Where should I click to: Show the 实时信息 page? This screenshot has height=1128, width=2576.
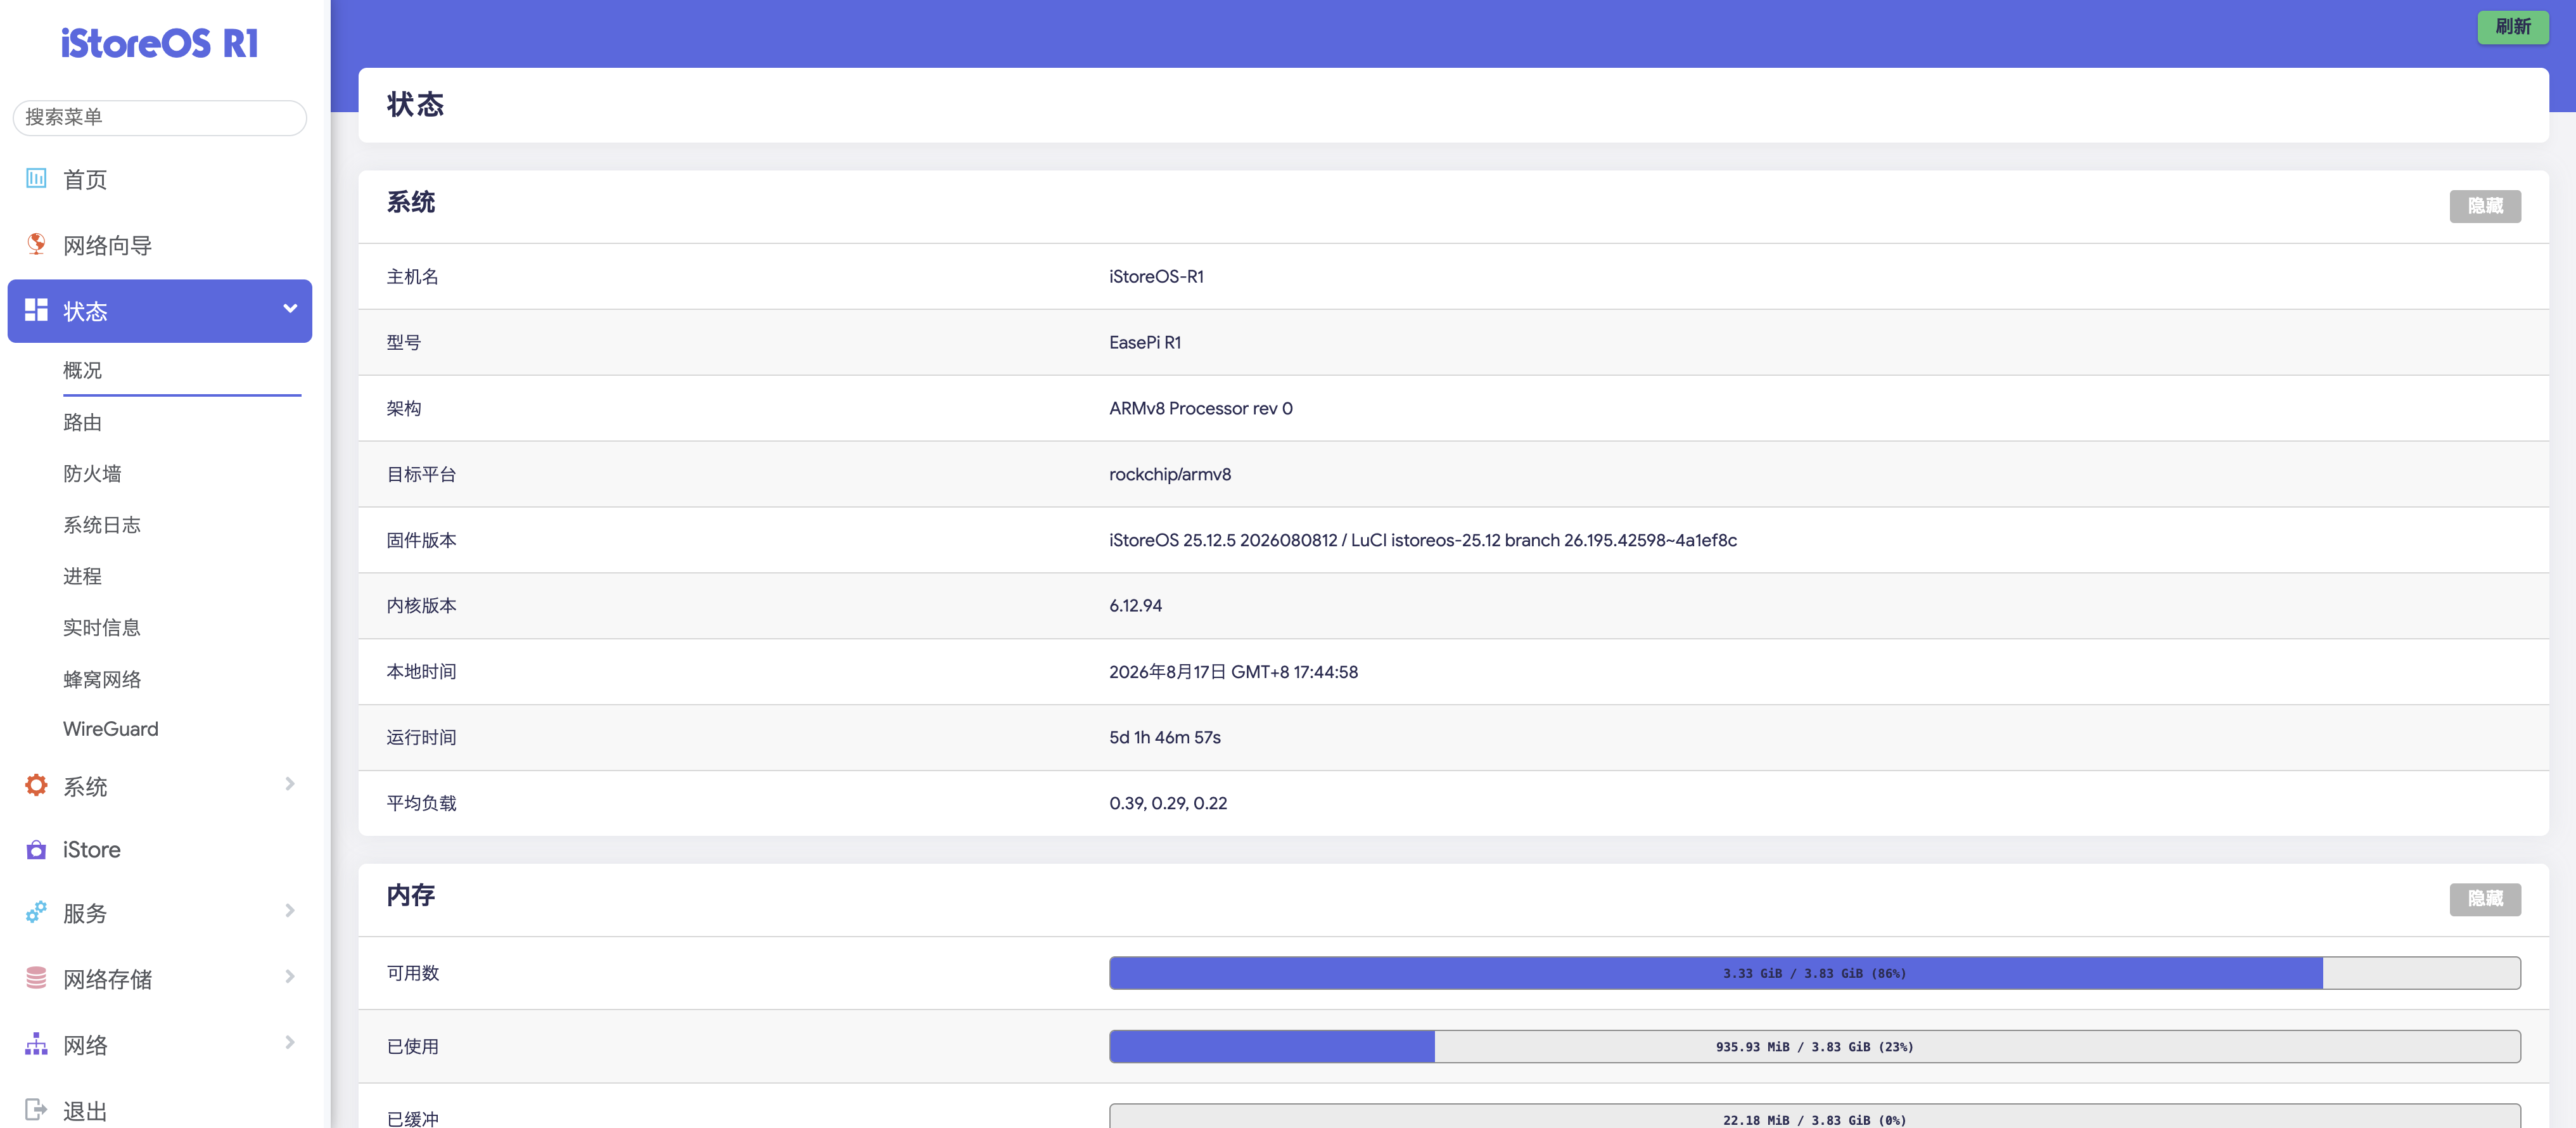[x=102, y=628]
